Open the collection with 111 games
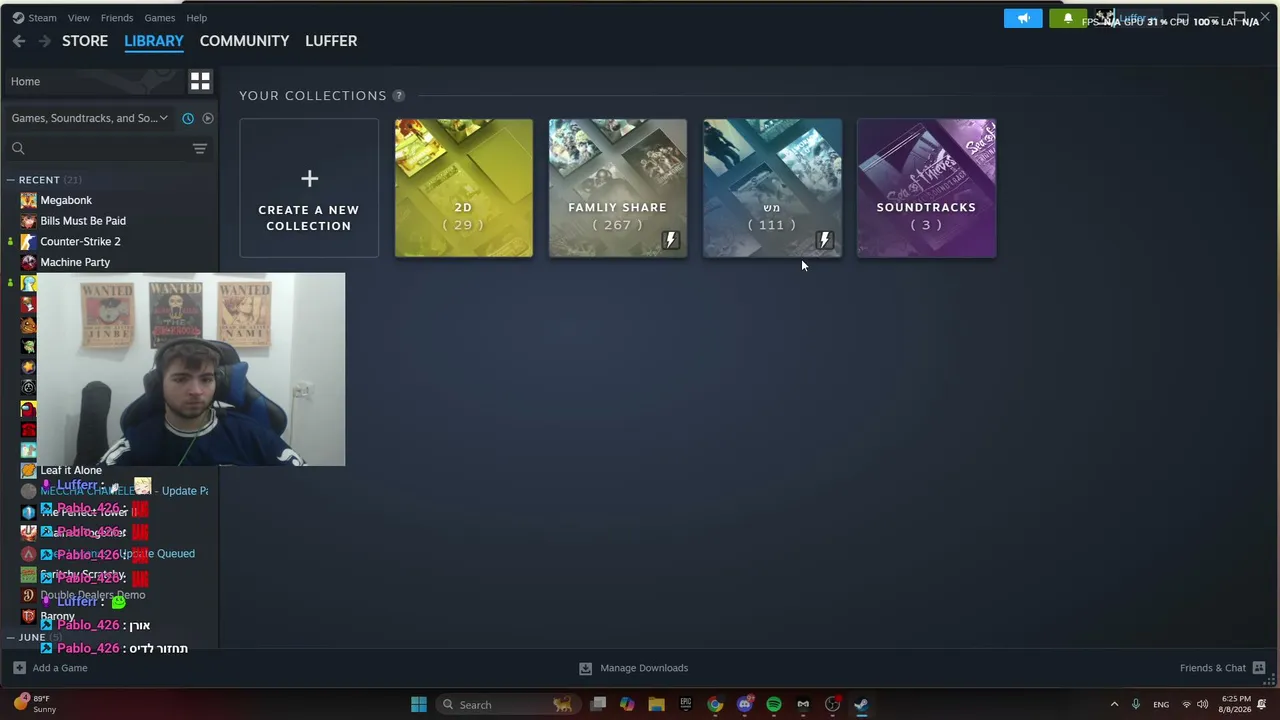Image resolution: width=1280 pixels, height=720 pixels. [x=772, y=188]
